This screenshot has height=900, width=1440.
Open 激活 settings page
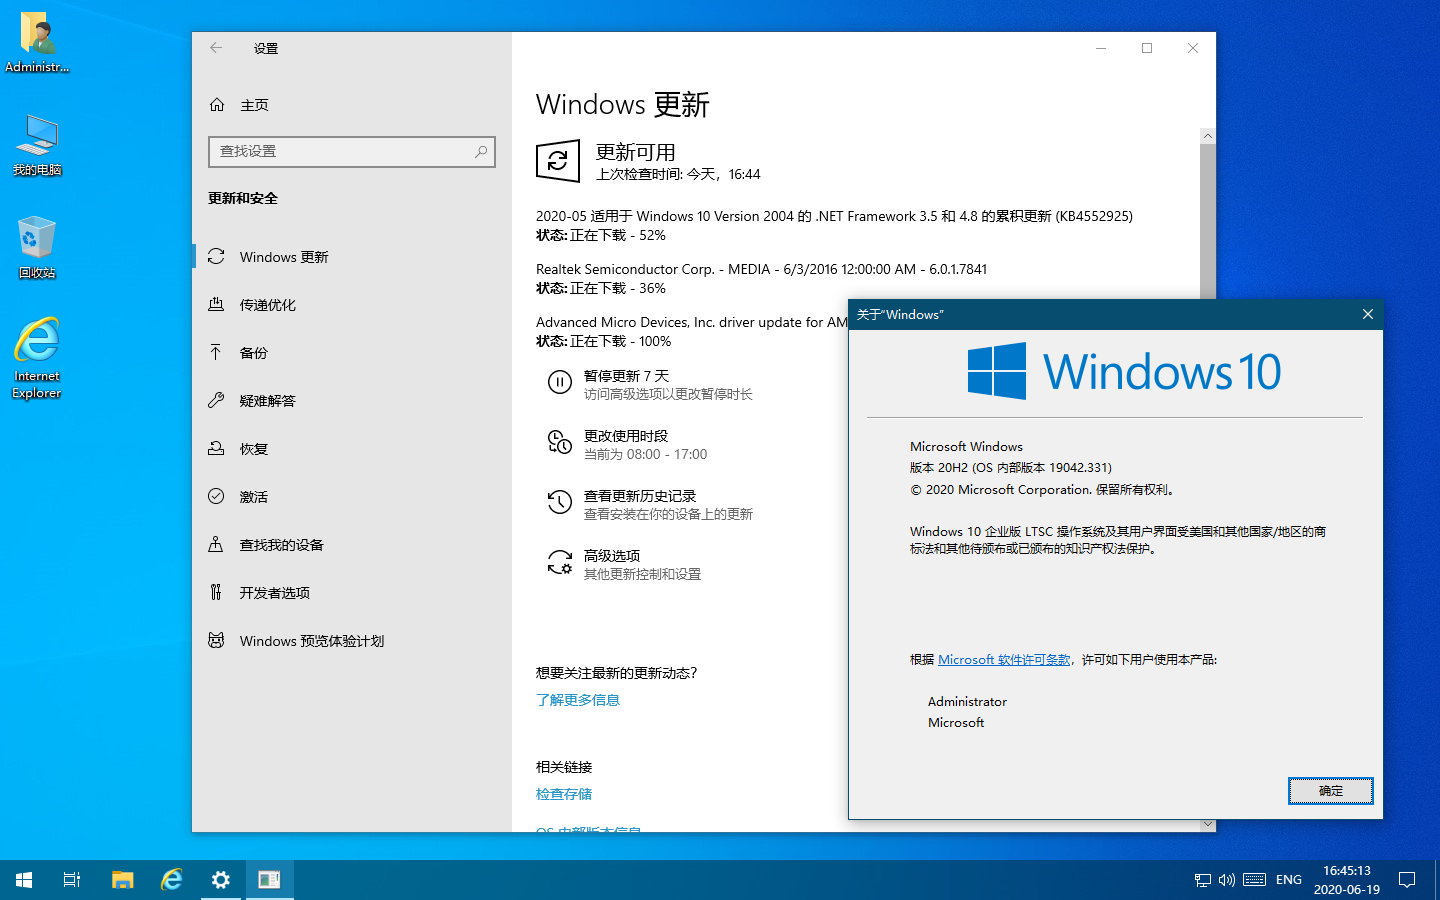tap(352, 497)
